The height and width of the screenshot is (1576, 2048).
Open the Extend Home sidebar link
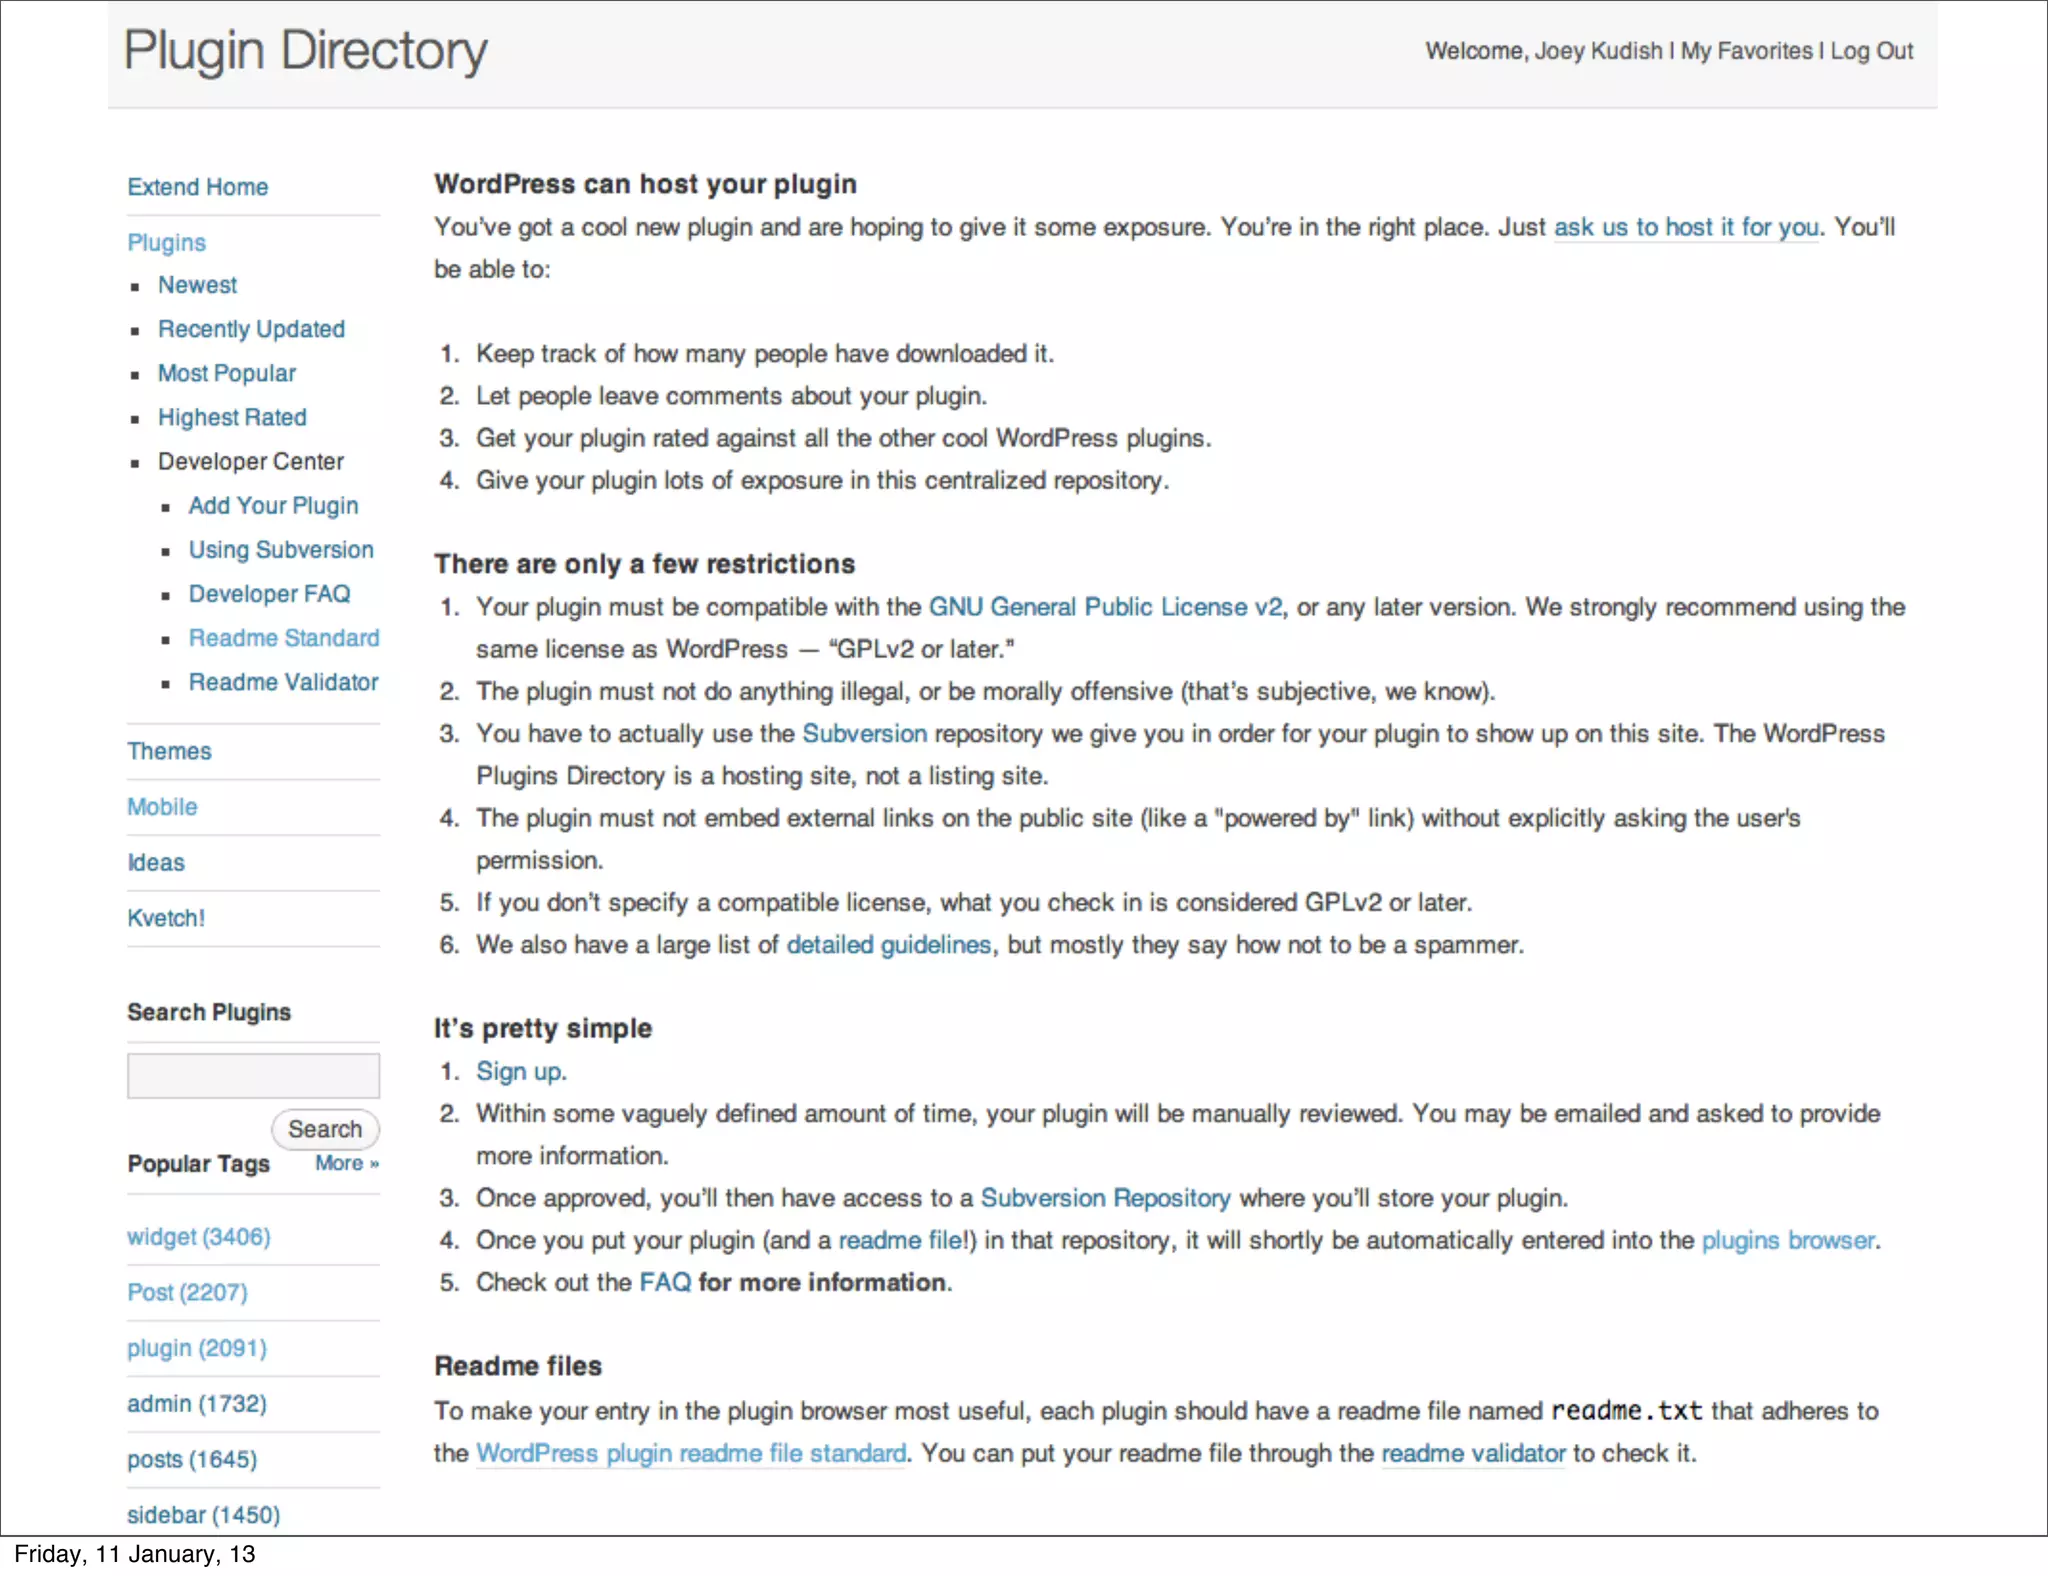coord(197,187)
